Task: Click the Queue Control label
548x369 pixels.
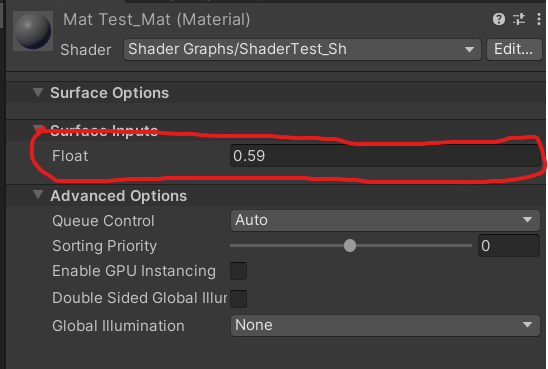Action: 103,221
